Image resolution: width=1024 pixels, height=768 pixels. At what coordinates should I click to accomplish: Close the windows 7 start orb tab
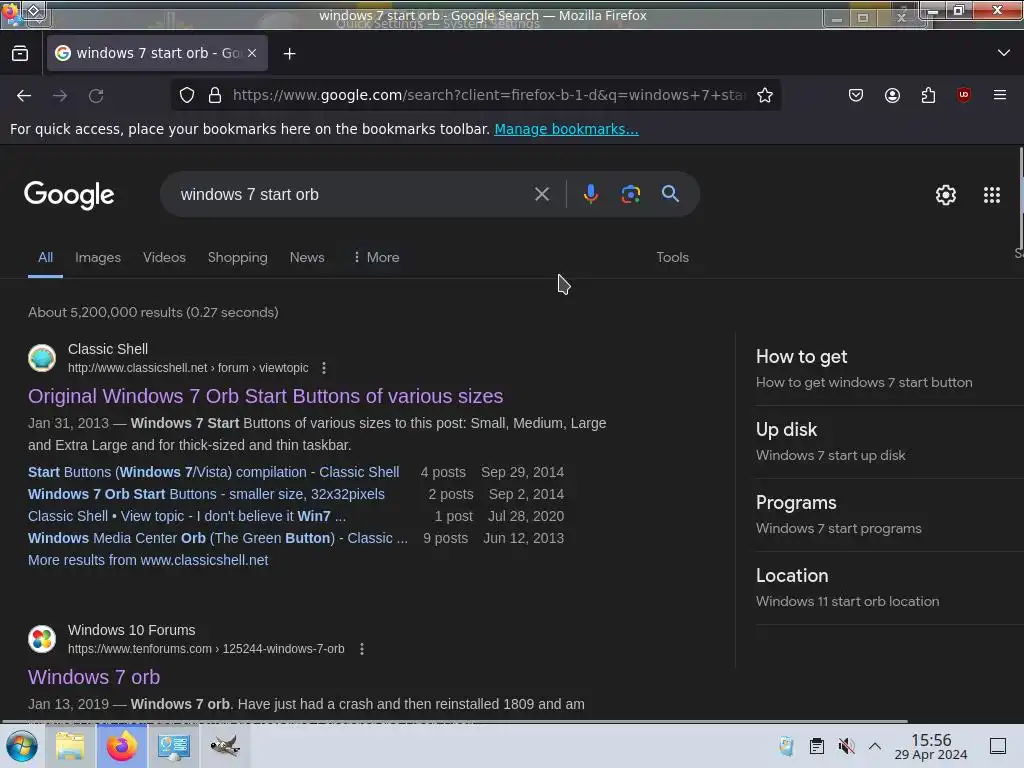pyautogui.click(x=252, y=54)
